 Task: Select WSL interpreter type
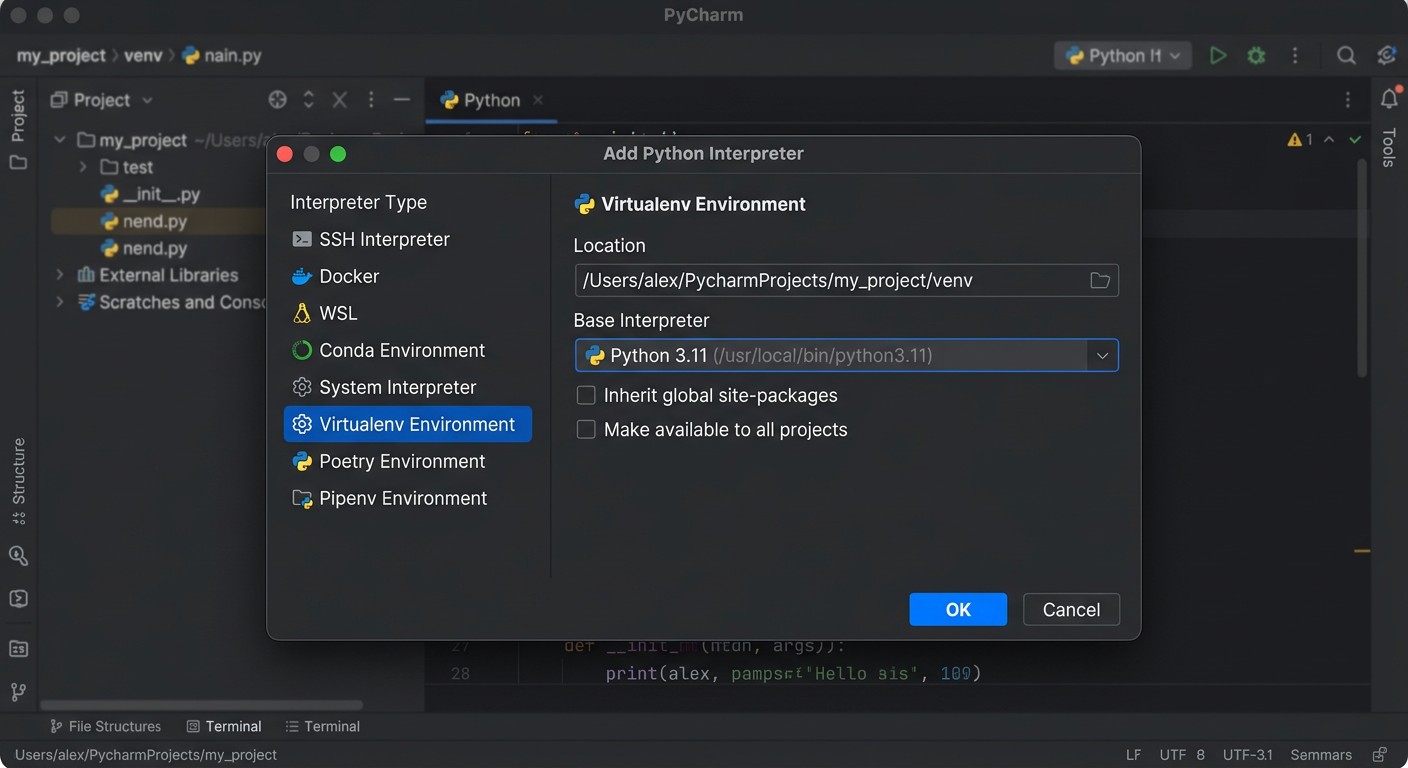[408, 313]
